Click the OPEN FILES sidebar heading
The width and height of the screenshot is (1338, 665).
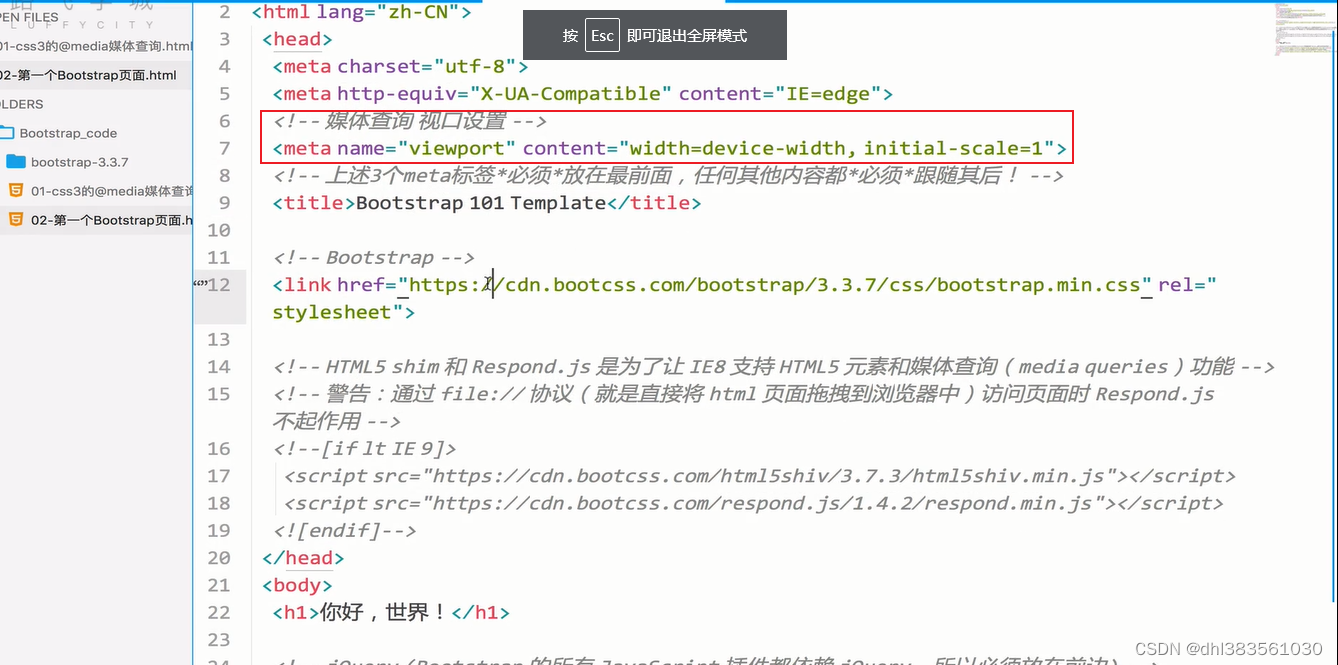tap(29, 17)
